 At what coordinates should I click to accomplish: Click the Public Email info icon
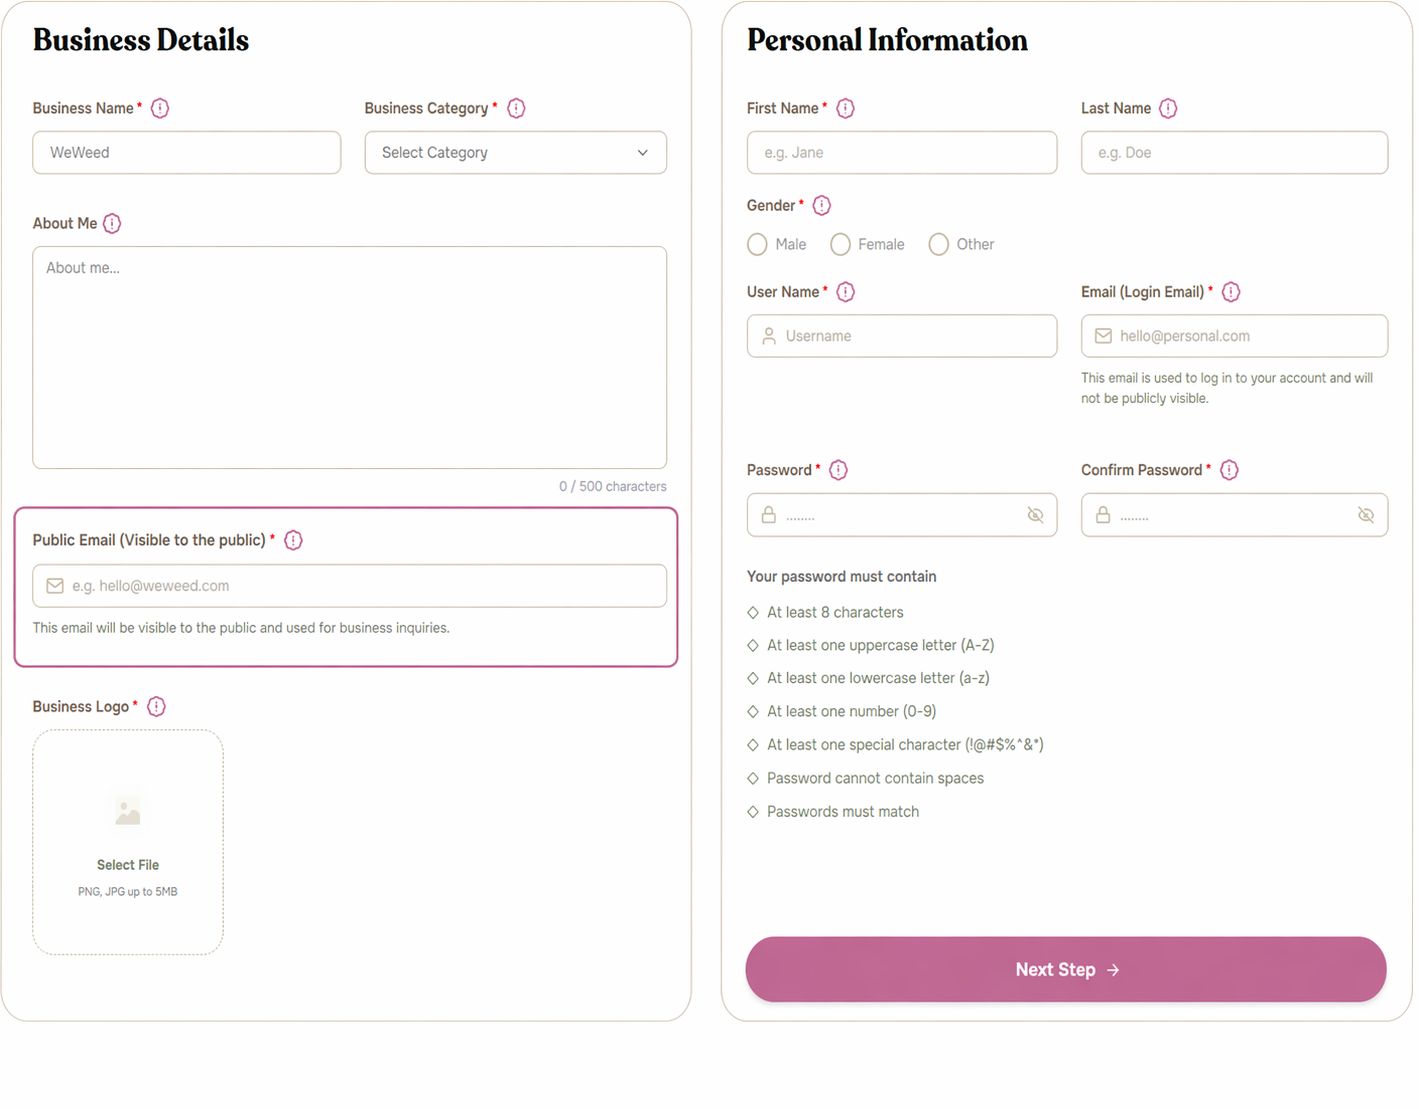coord(293,540)
